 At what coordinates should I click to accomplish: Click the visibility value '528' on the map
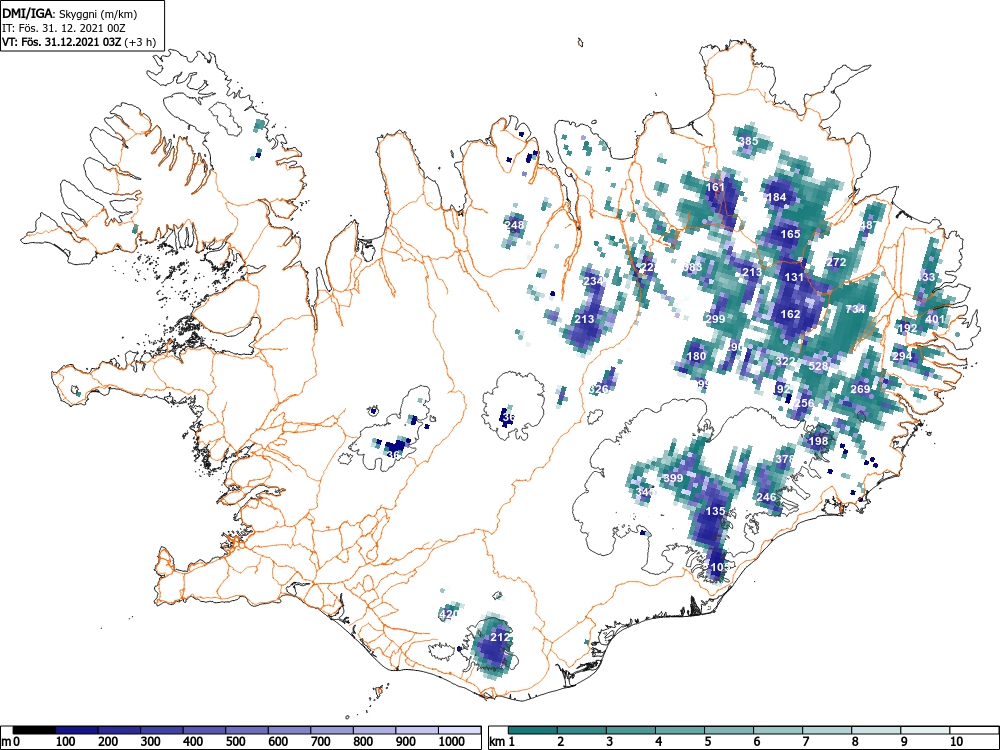click(x=818, y=366)
